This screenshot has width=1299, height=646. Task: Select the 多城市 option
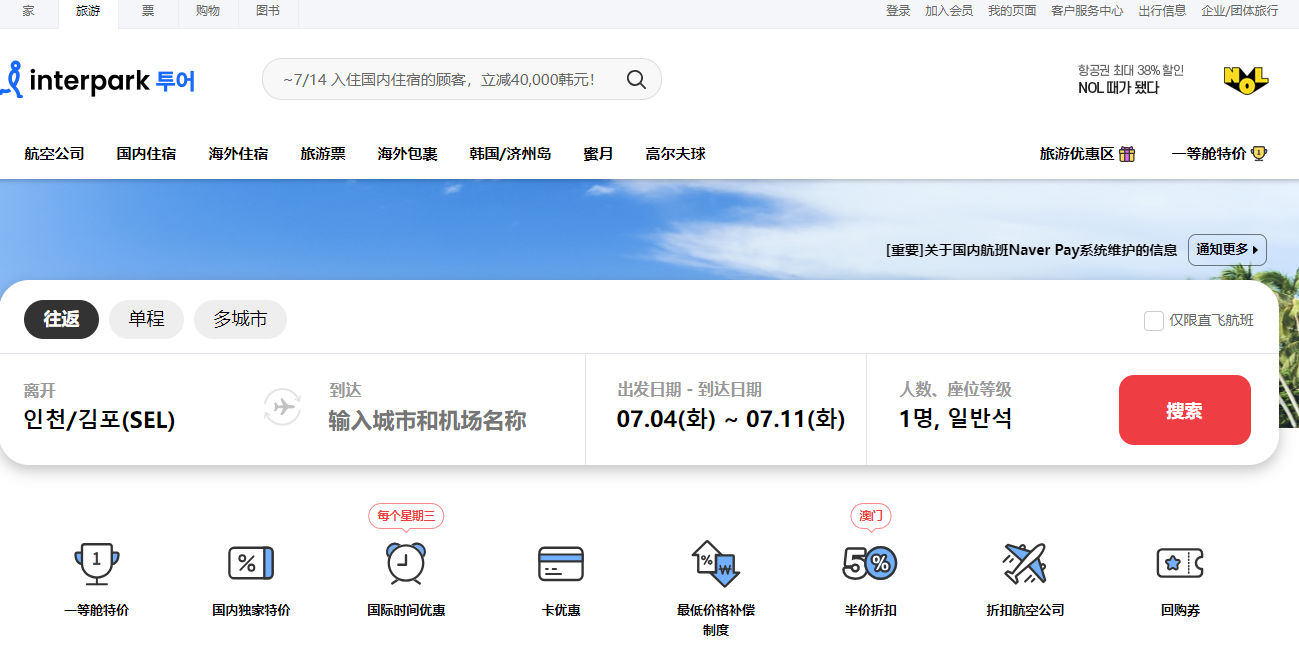pos(240,319)
